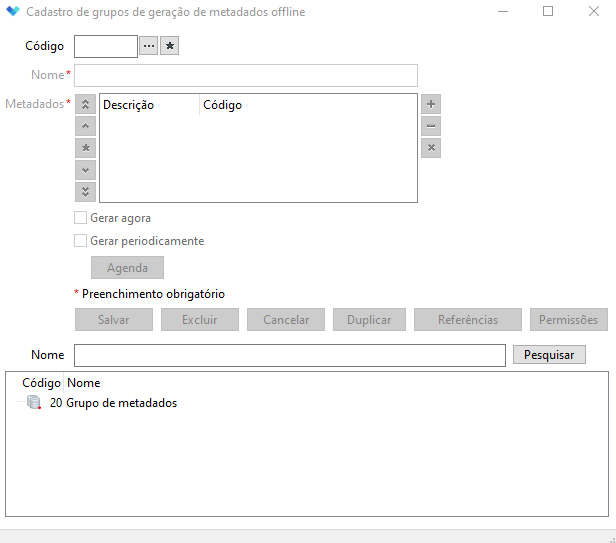Move metadata item up one position
Screen dimensions: 616x543
click(85, 126)
